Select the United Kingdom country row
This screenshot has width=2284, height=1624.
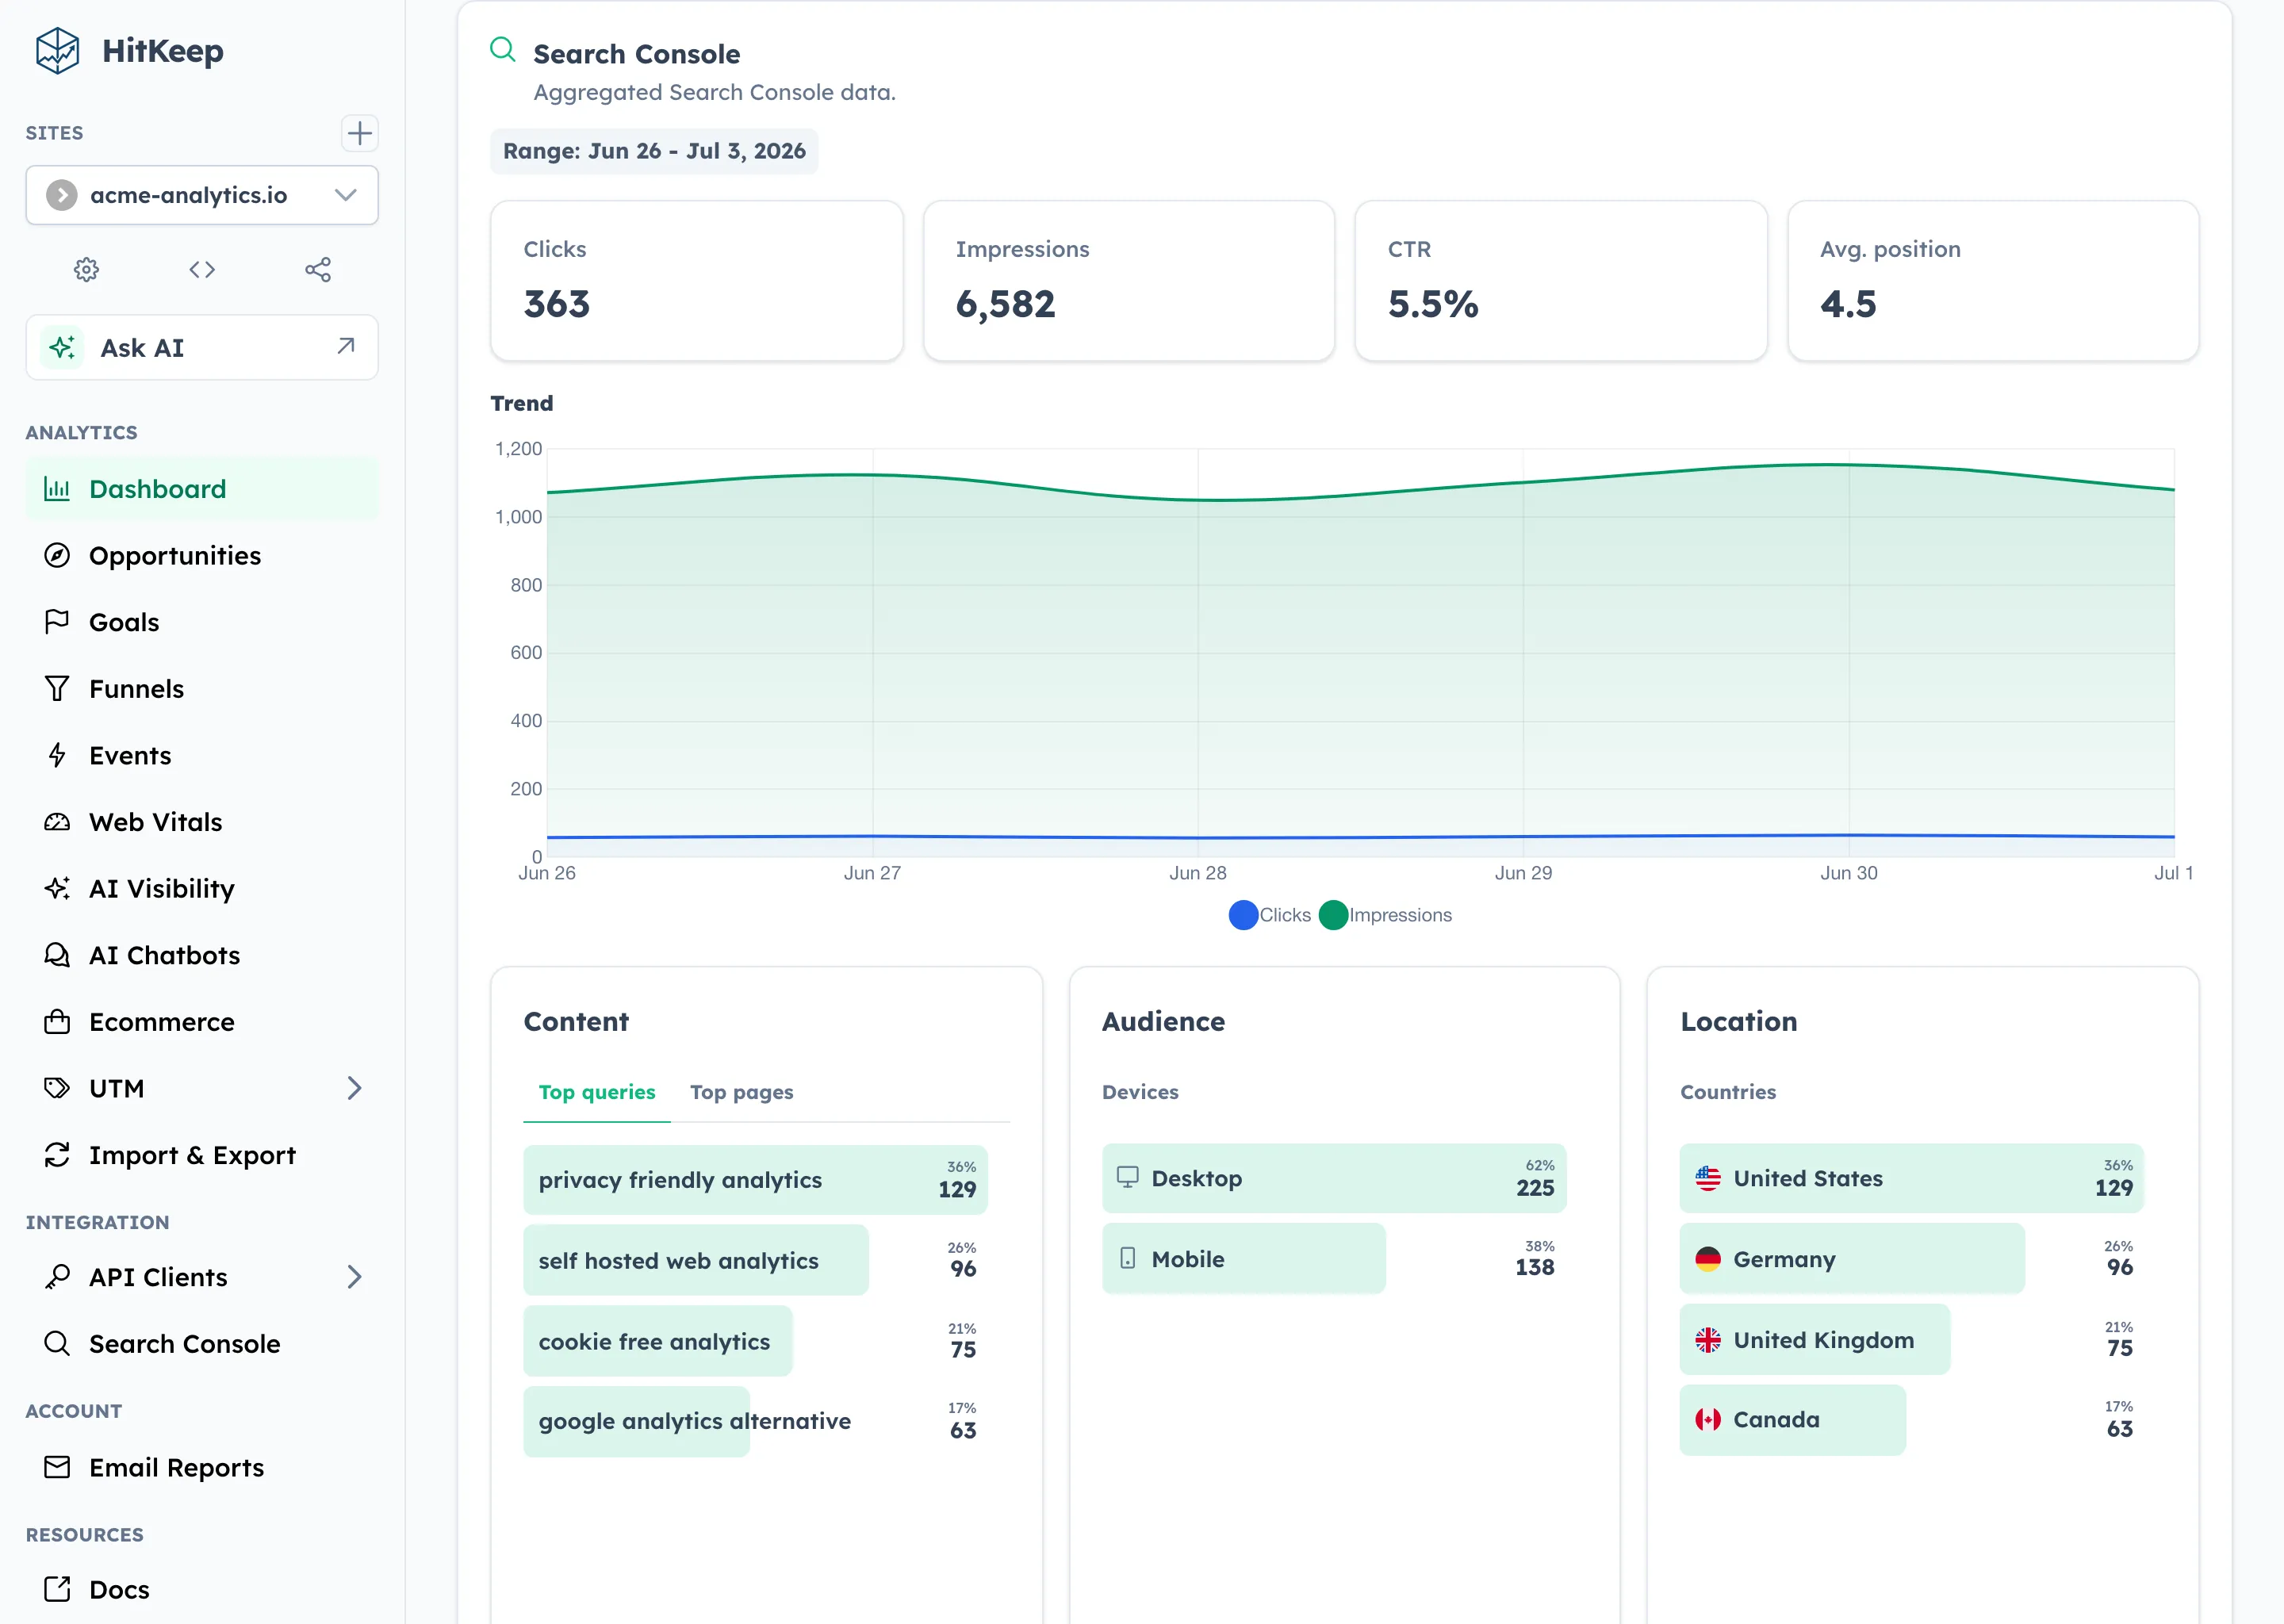(1912, 1339)
